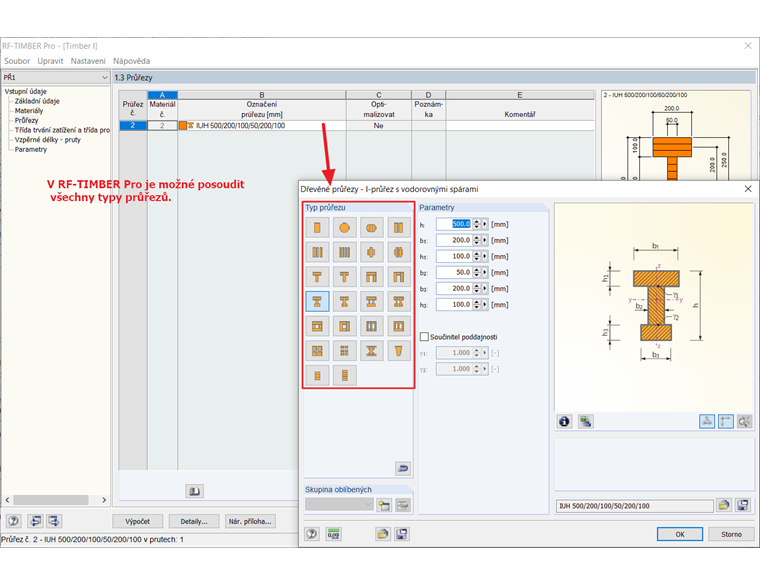Viewport: 760px width, 585px height.
Task: Open the Nápověda menu
Action: pos(131,61)
